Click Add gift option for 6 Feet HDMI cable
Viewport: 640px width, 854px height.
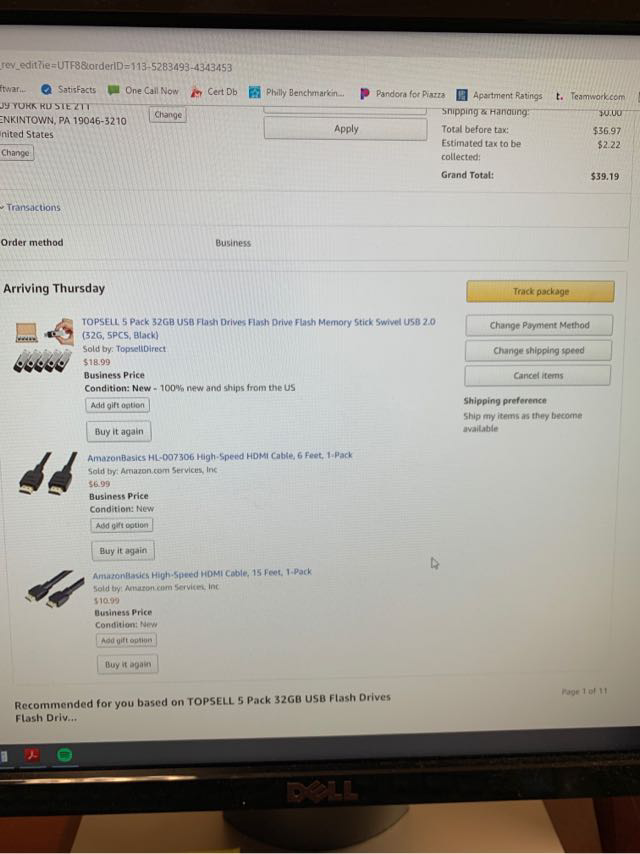click(121, 525)
